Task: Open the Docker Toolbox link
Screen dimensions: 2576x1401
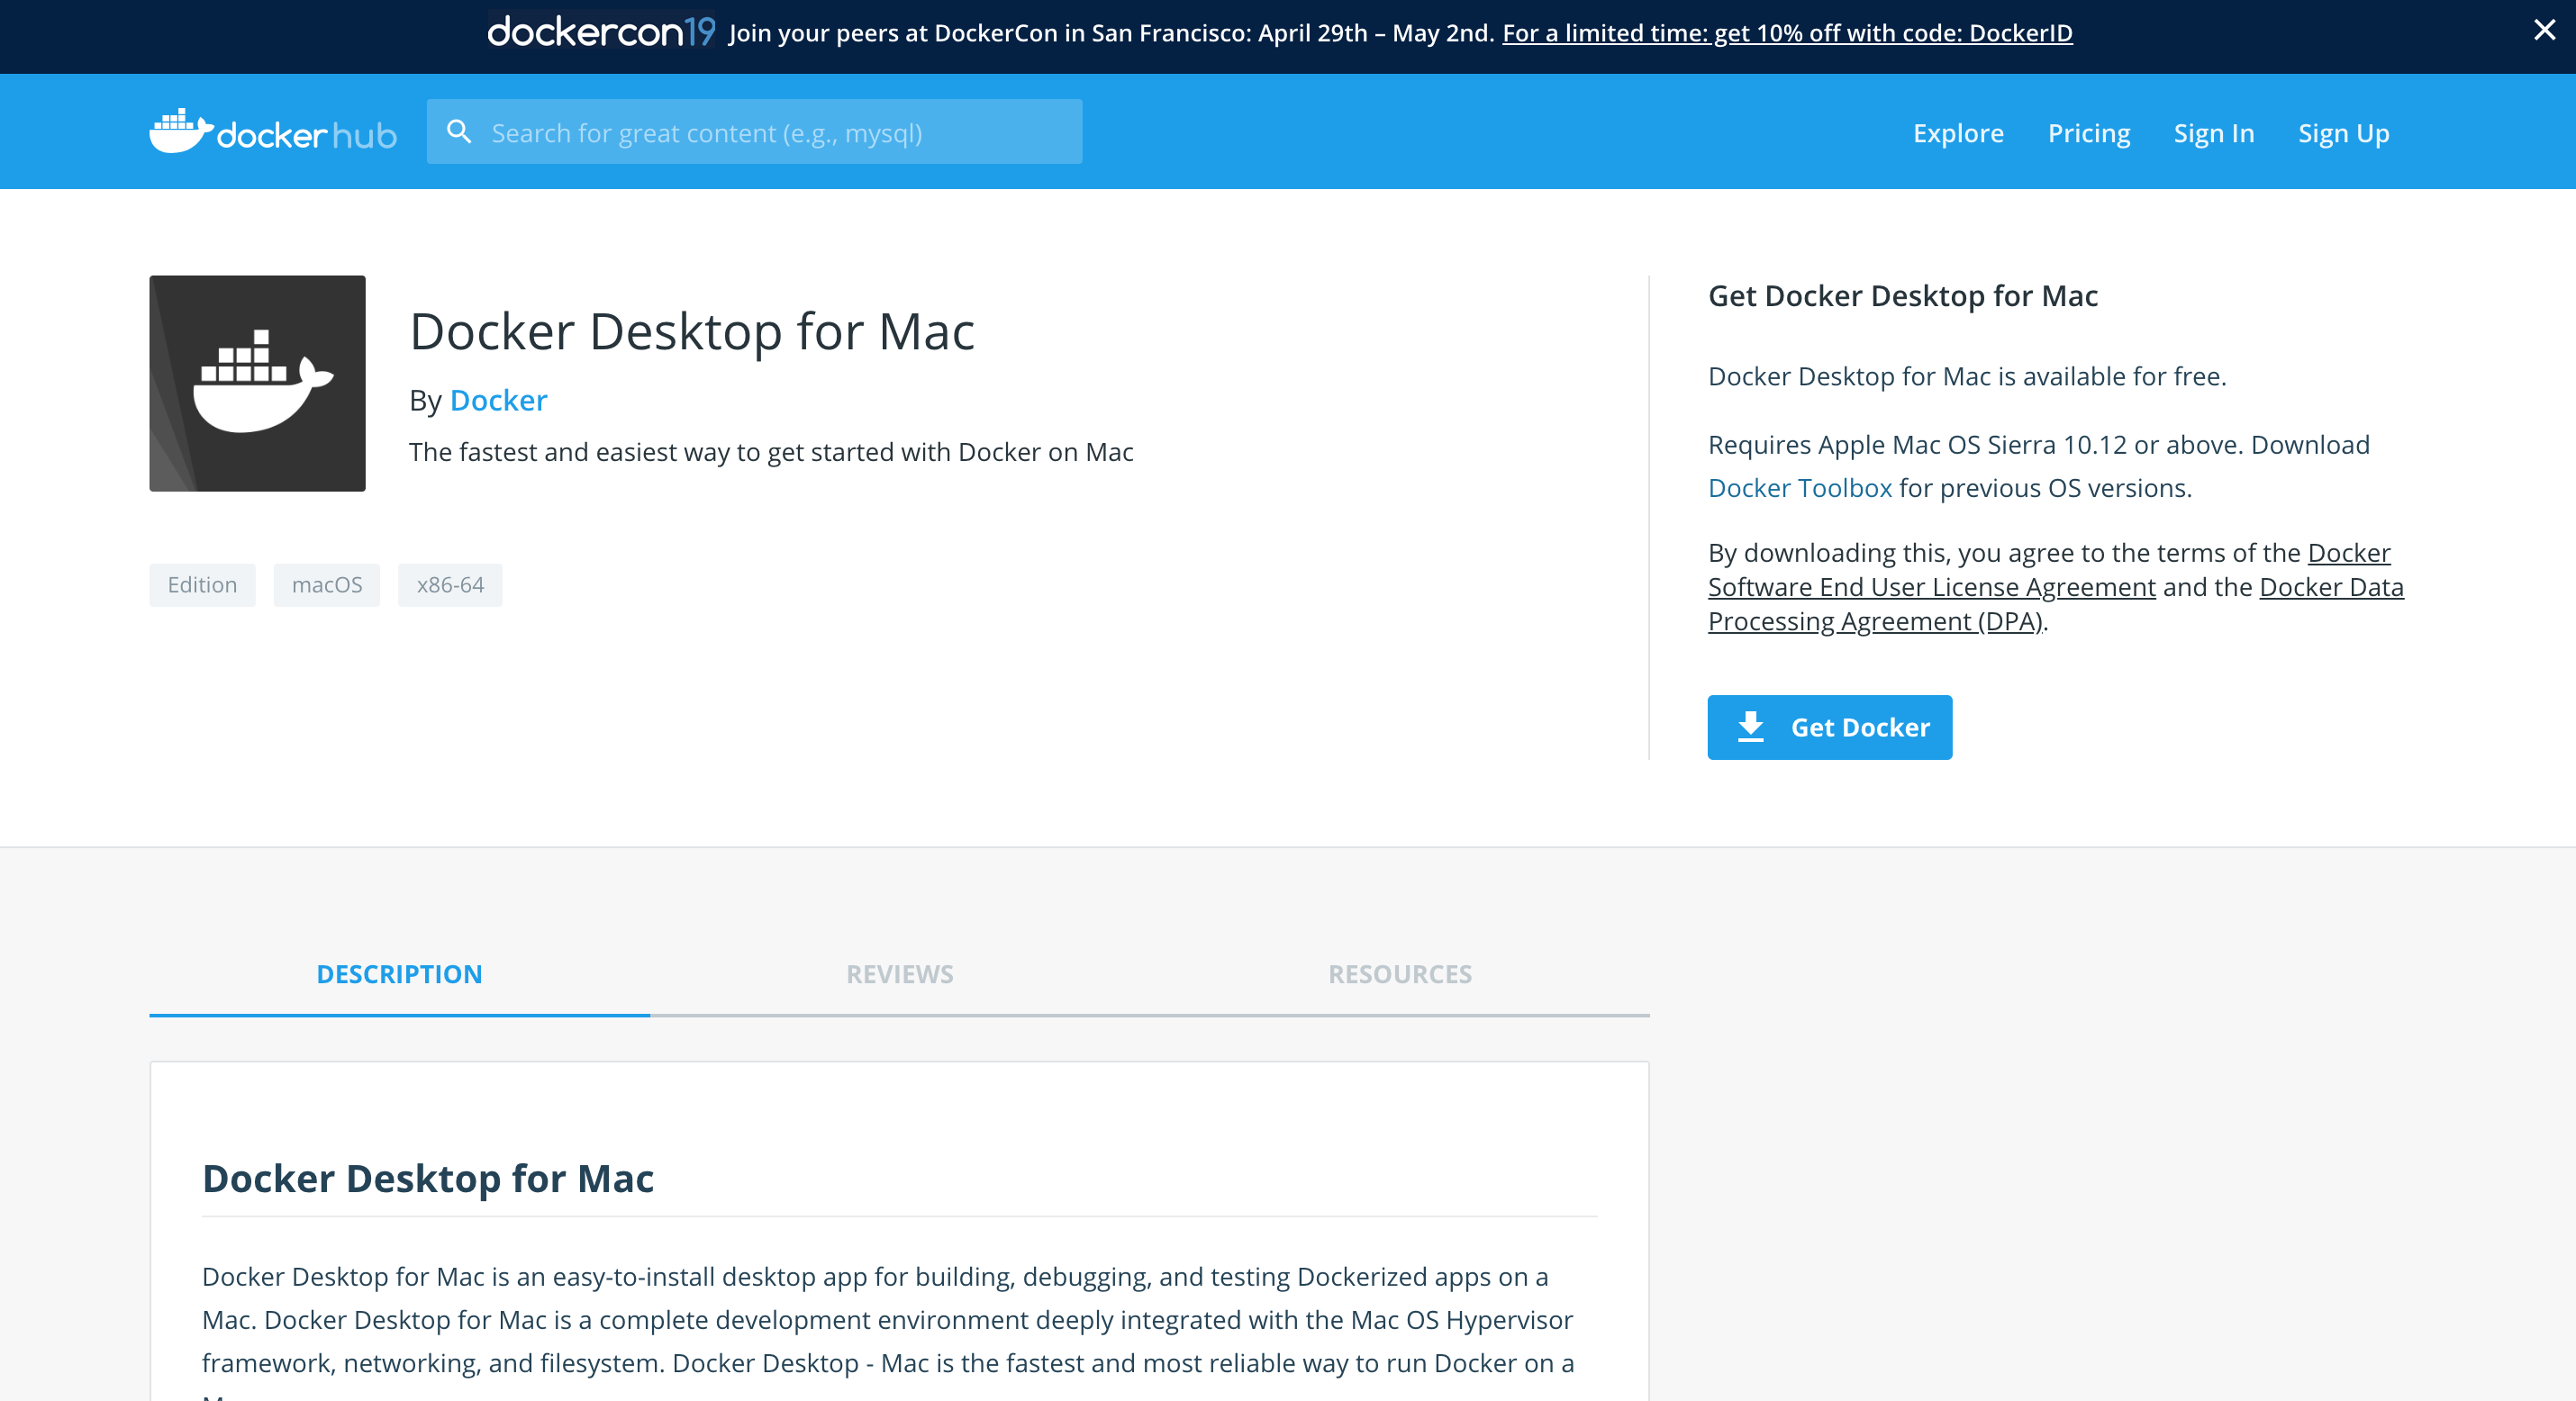Action: [x=1799, y=488]
